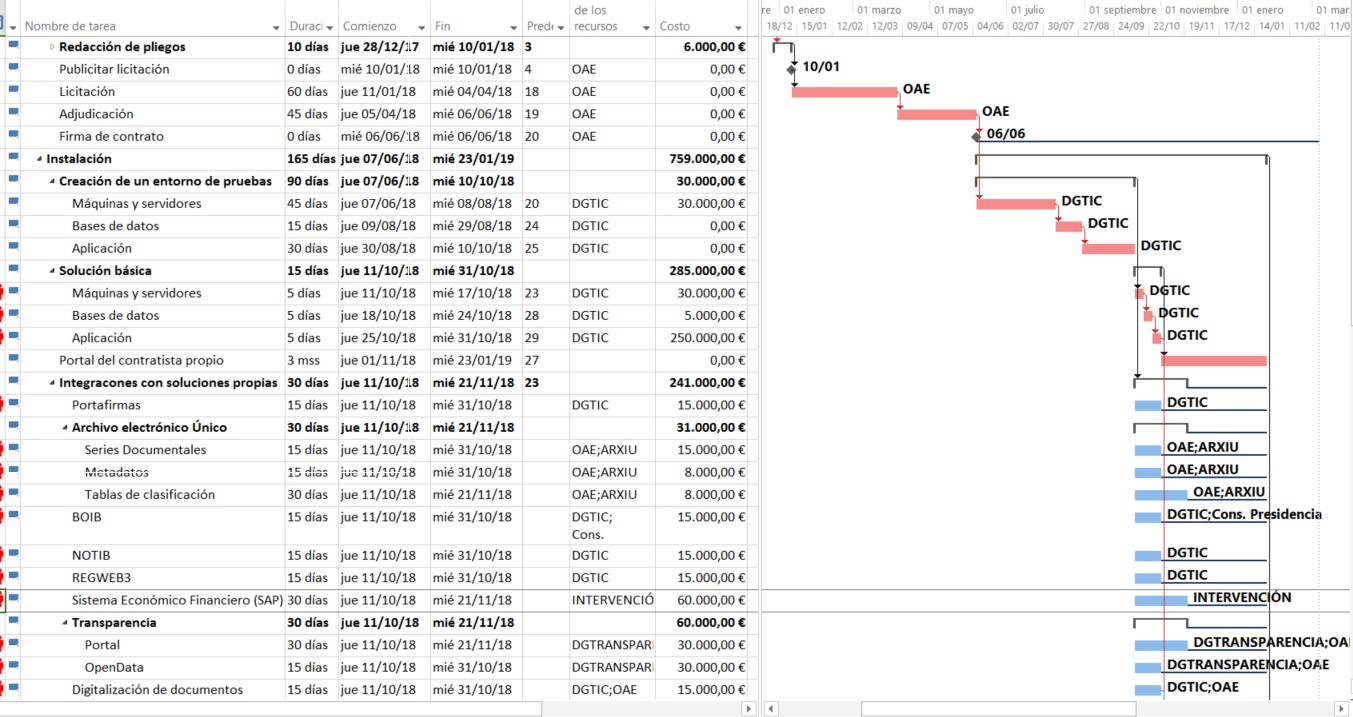This screenshot has width=1353, height=717.
Task: Collapse the Solución básica group
Action: (52, 271)
